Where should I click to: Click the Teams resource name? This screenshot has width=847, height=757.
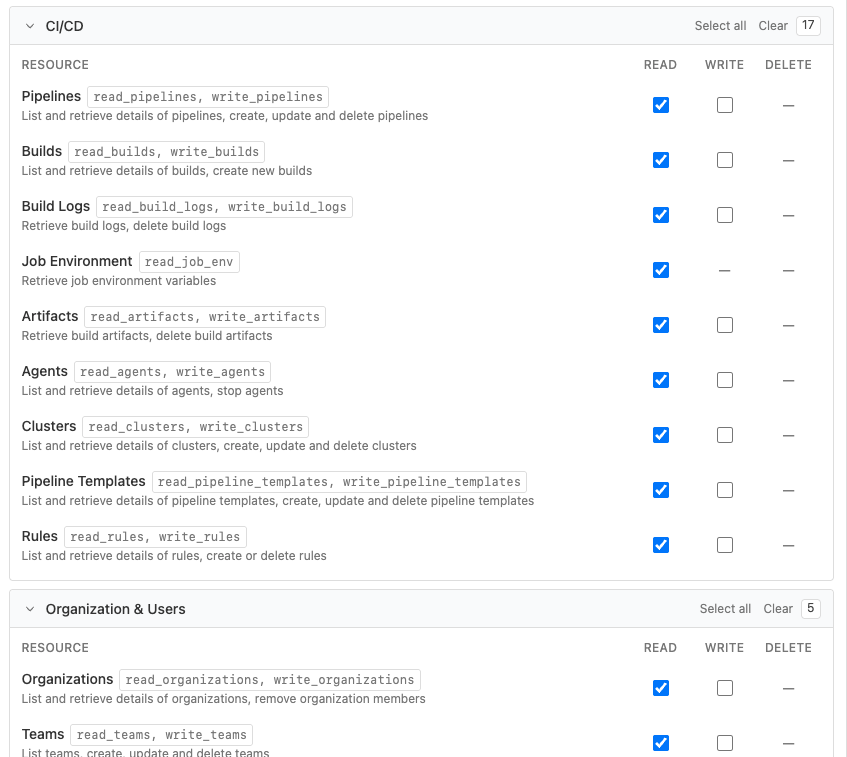43,734
